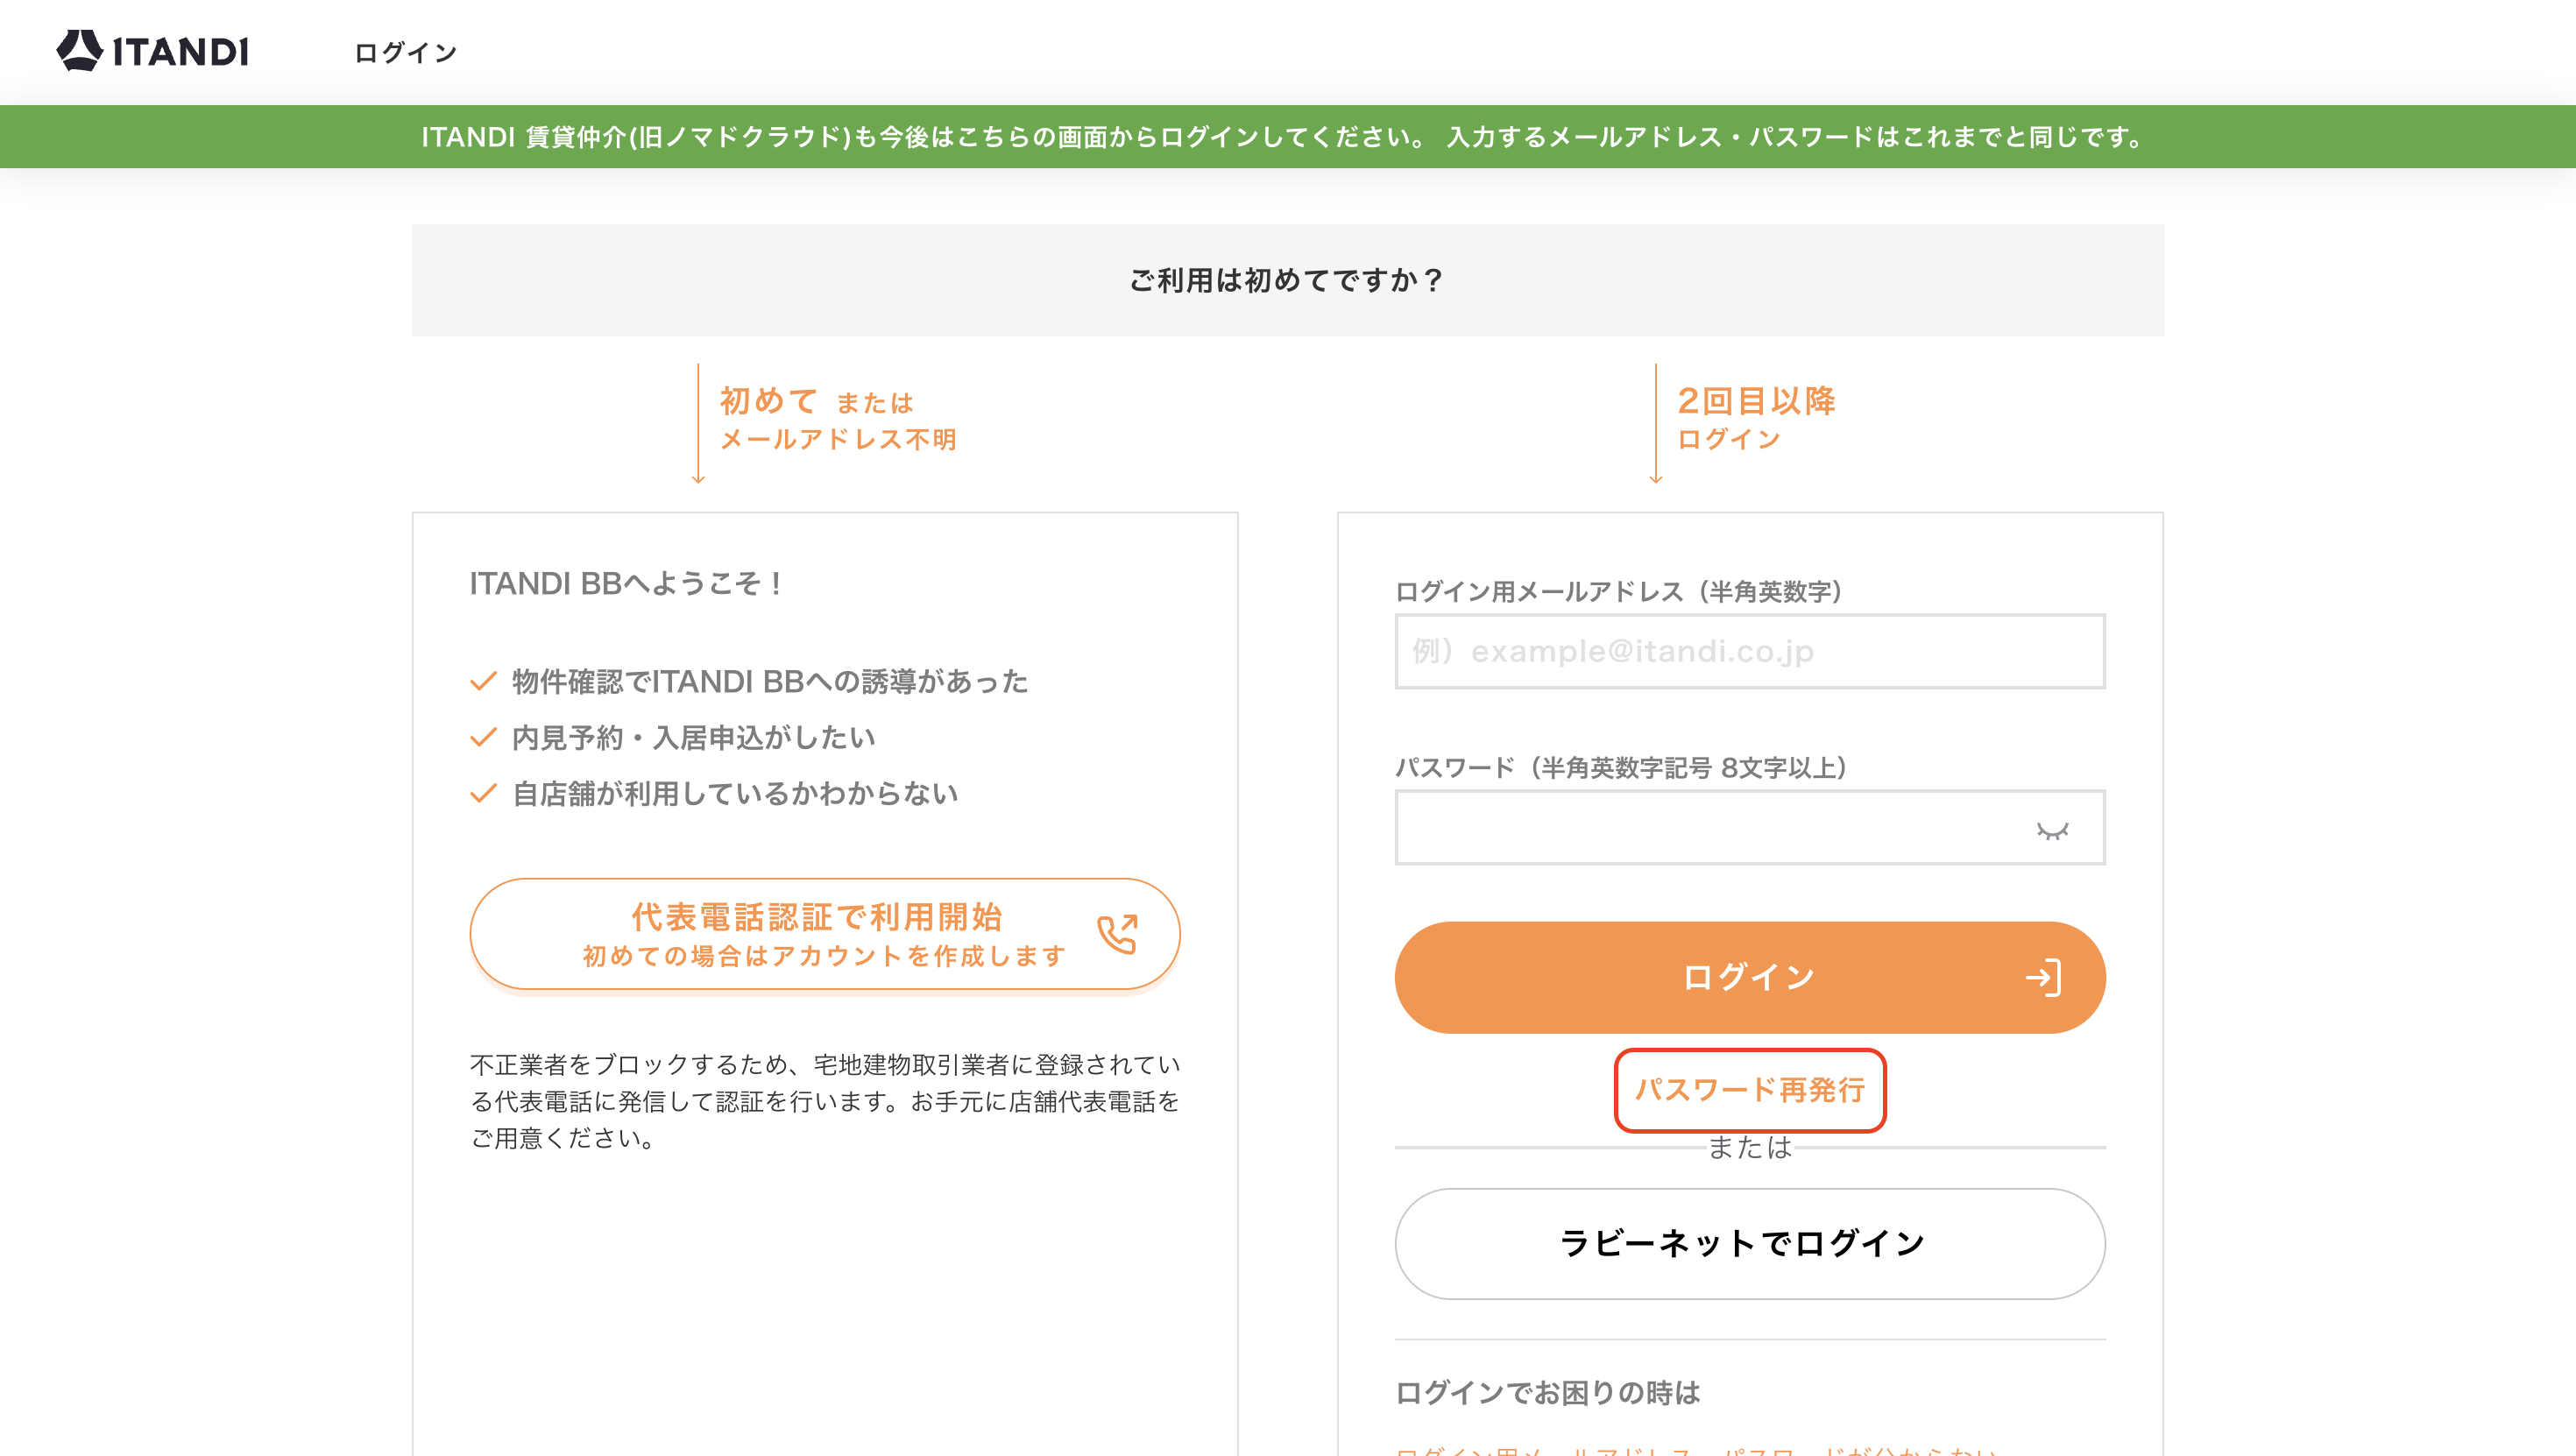
Task: Start 代表電話認証で利用開始 registration
Action: tap(825, 934)
